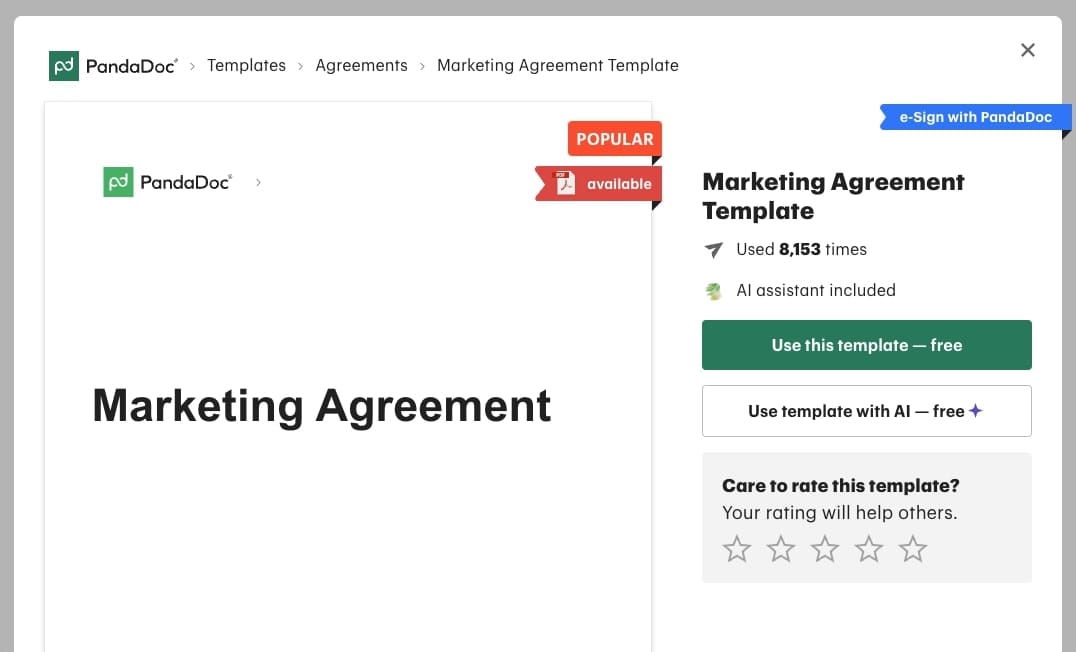Click the blue 'e-Sign with PandaDoc' ribbon
The image size is (1076, 652).
point(975,117)
